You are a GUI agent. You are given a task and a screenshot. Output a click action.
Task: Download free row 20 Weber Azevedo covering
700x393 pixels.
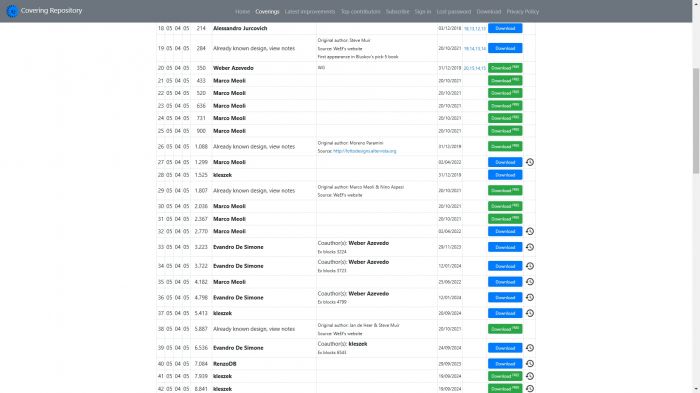click(505, 68)
